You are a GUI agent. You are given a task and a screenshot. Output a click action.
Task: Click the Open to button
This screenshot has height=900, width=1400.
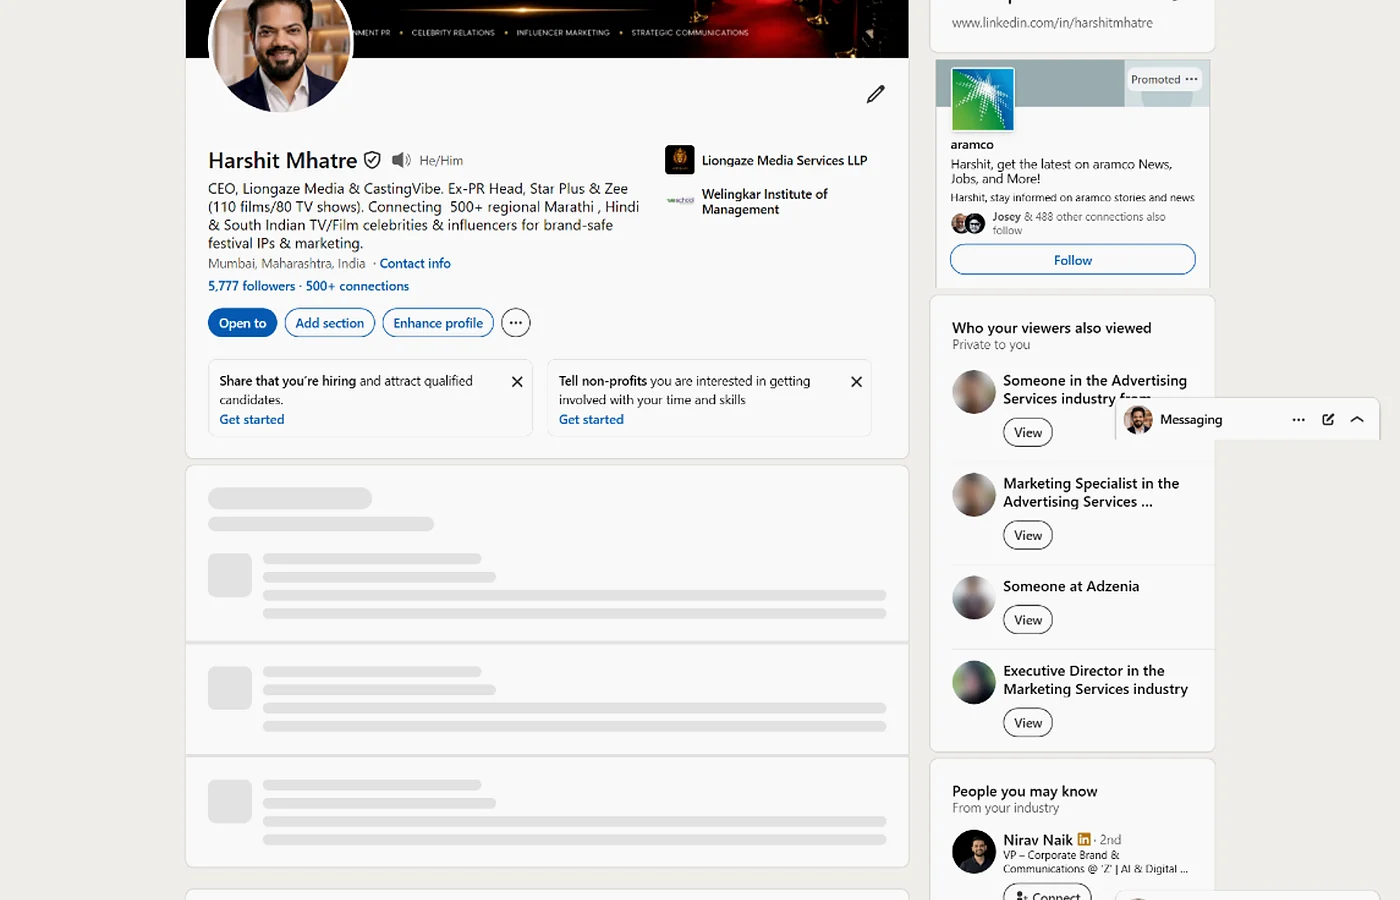click(x=242, y=323)
